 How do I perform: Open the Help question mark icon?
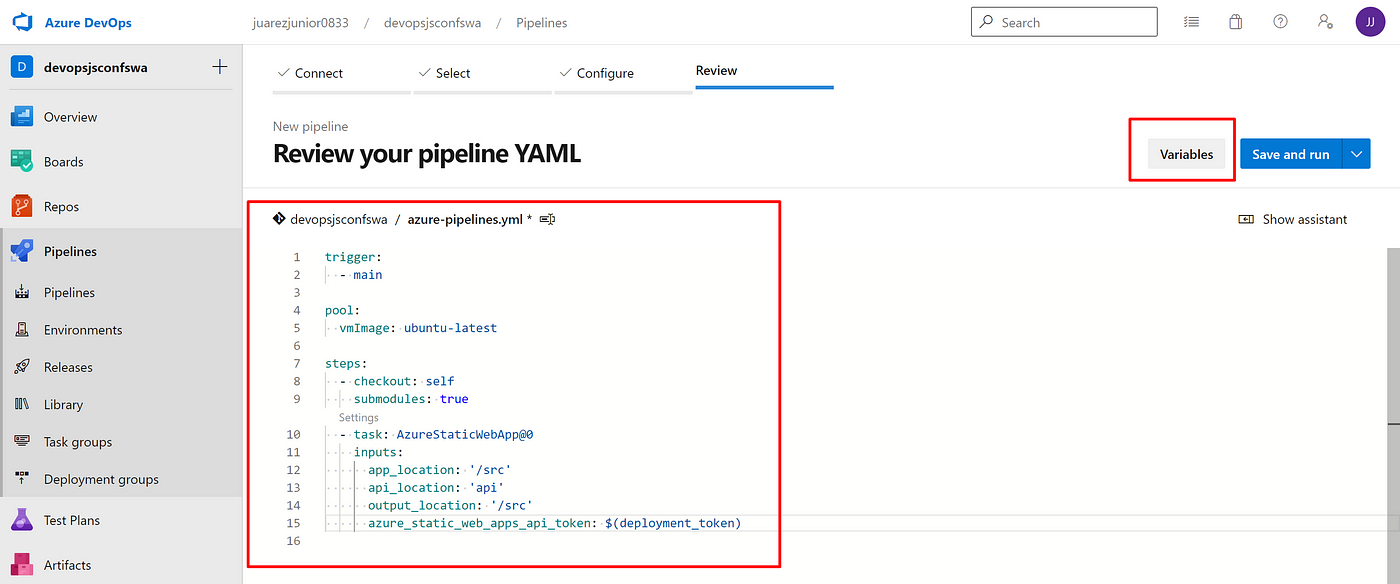click(x=1280, y=21)
